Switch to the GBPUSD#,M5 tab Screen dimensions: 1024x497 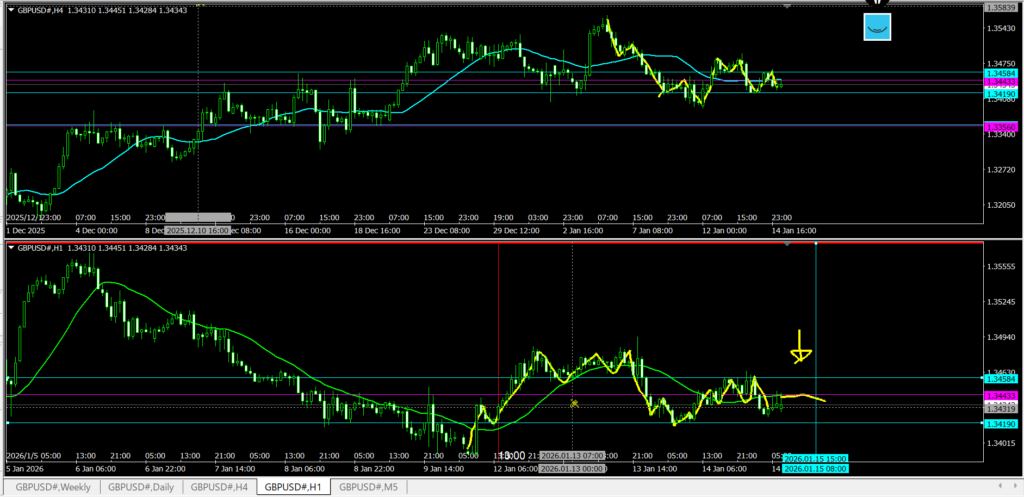368,487
